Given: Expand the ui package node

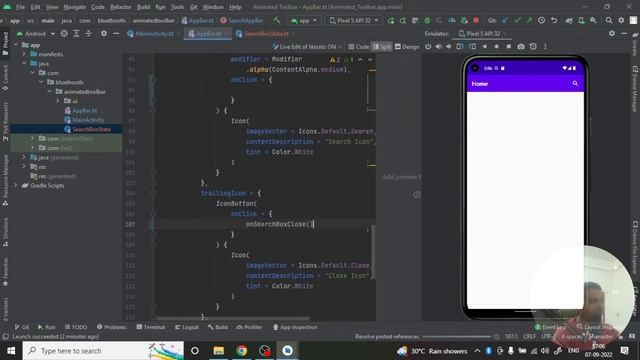Looking at the screenshot, I should tap(58, 101).
